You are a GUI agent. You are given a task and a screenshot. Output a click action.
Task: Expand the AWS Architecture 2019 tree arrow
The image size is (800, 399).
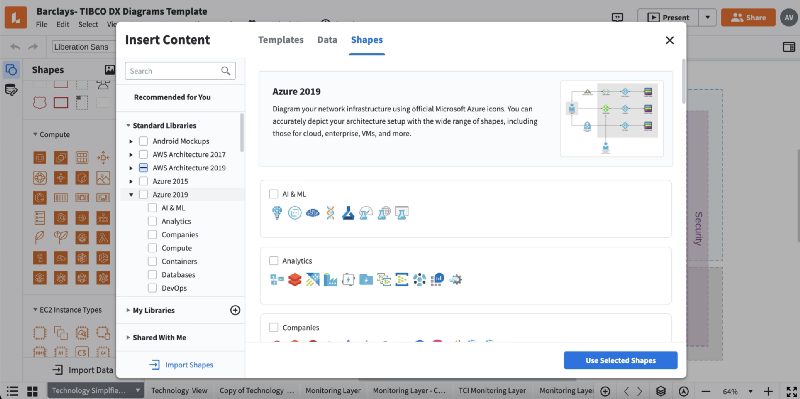131,168
